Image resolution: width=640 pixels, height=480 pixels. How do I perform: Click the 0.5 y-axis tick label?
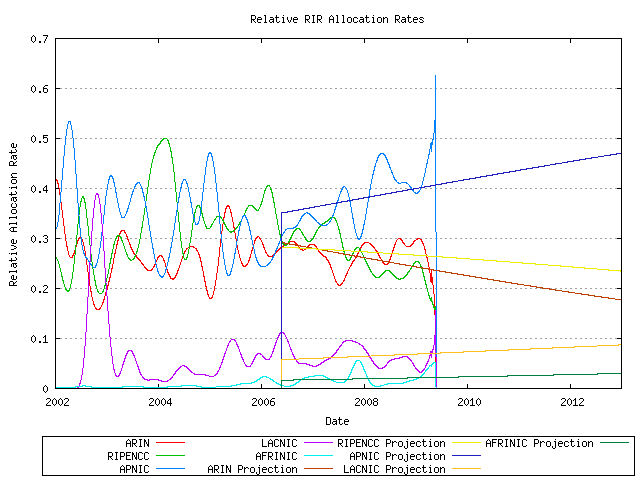39,139
